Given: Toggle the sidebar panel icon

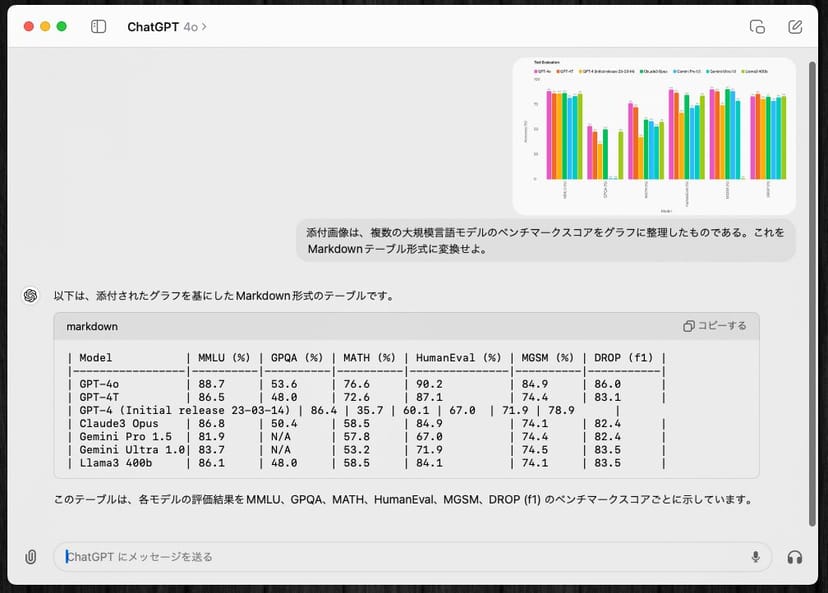Looking at the screenshot, I should 98,27.
